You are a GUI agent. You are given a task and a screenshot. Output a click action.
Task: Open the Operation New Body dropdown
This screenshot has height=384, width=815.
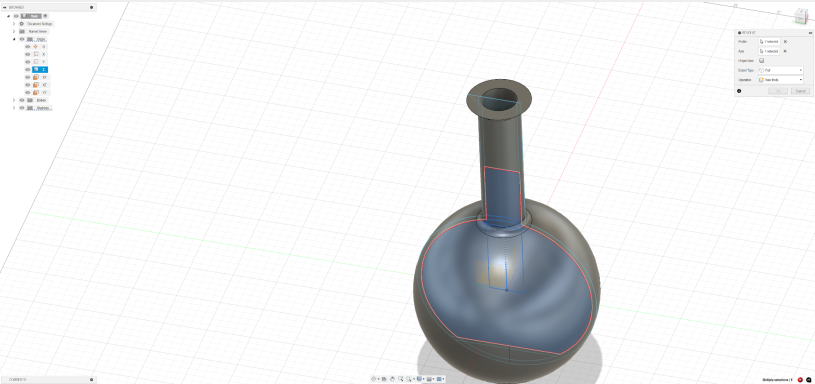(x=781, y=80)
